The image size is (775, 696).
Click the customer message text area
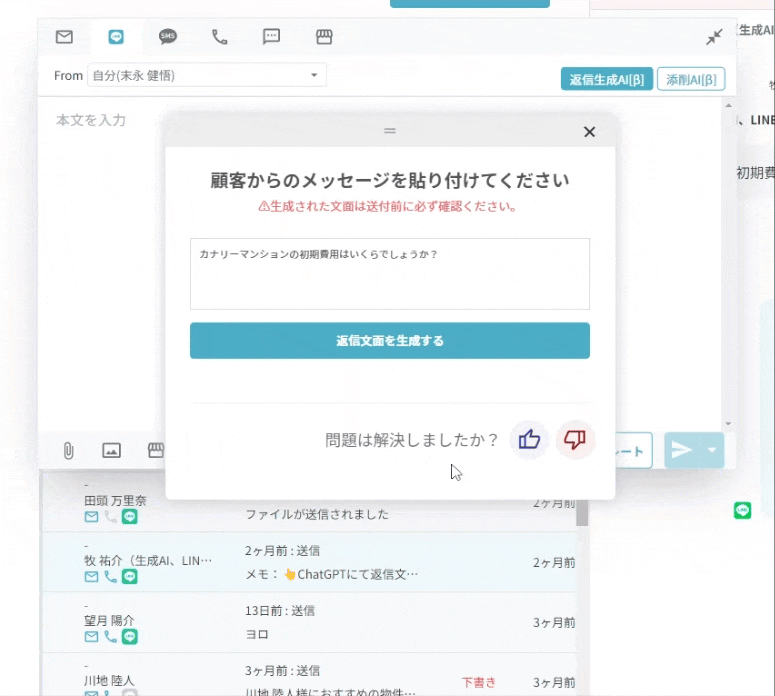click(389, 274)
